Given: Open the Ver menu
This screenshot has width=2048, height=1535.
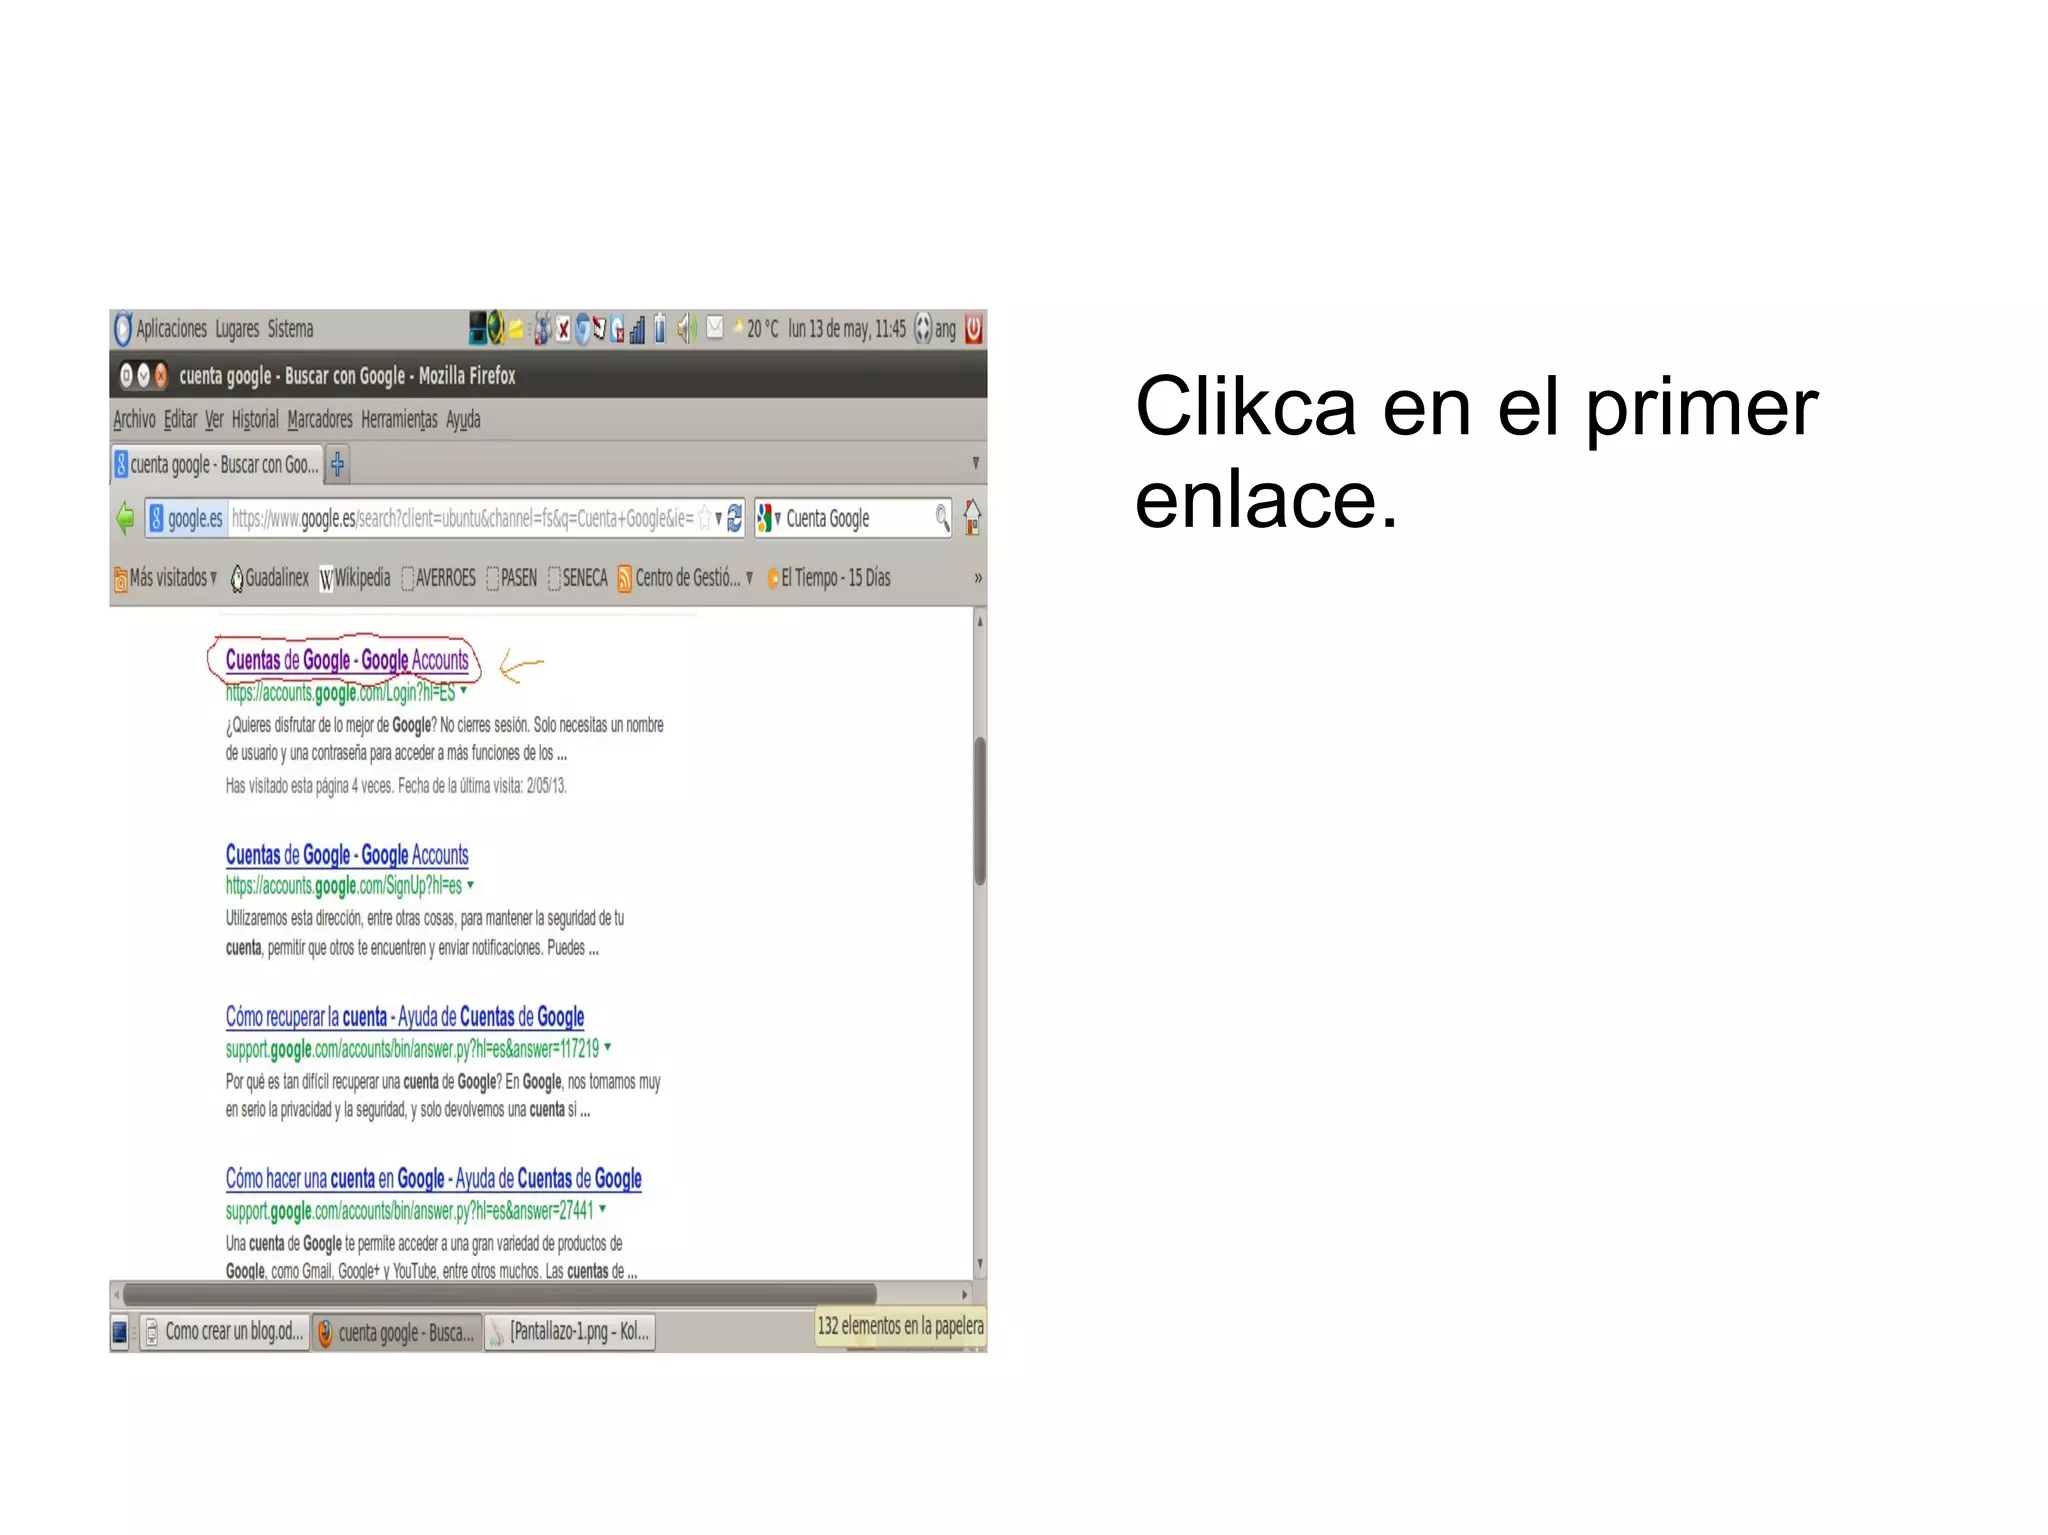Looking at the screenshot, I should [x=214, y=419].
